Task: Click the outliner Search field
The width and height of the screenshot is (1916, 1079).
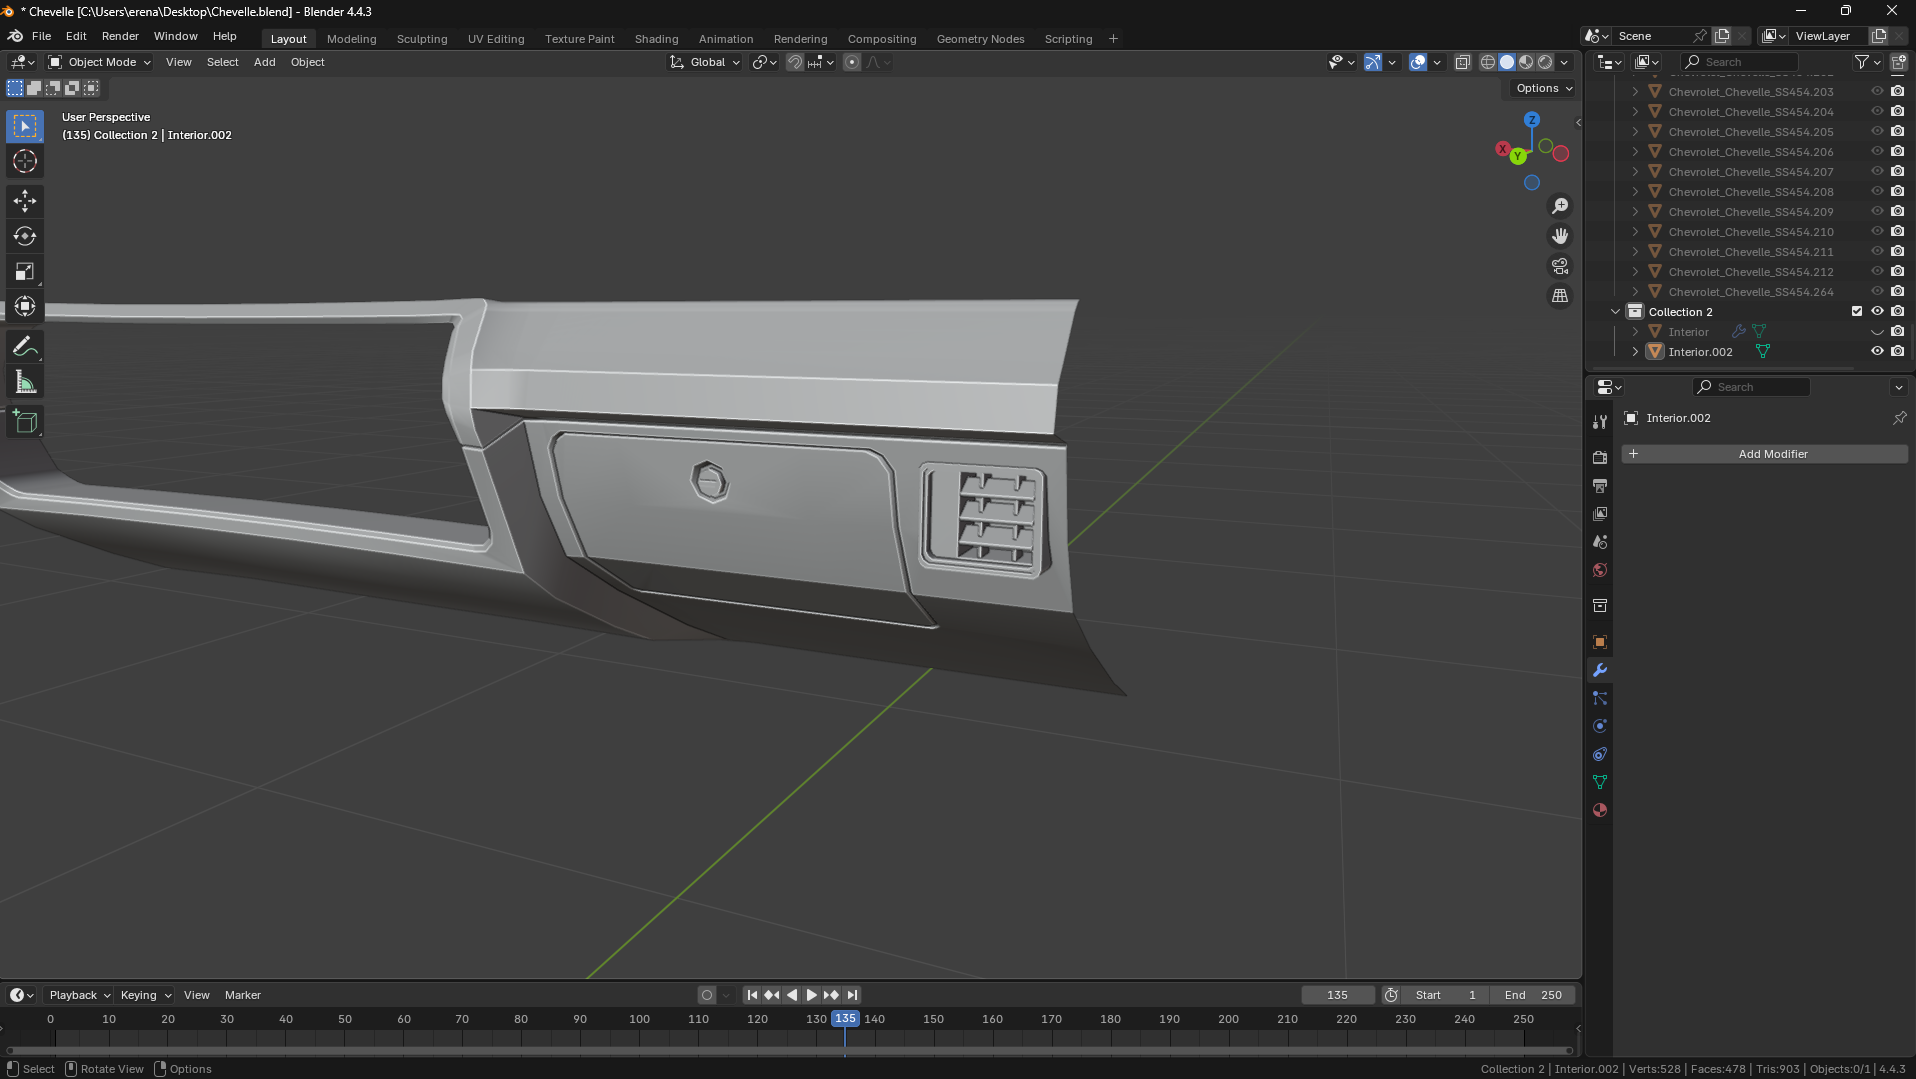Action: pos(1740,62)
